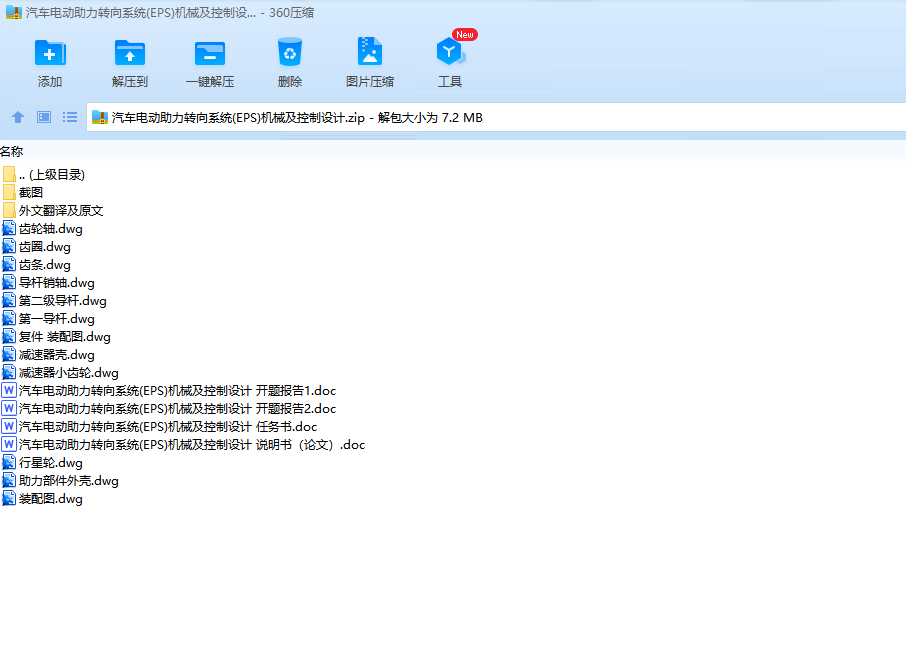The image size is (906, 669).
Task: Select file 齿轮轴.dwg
Action: 42,229
